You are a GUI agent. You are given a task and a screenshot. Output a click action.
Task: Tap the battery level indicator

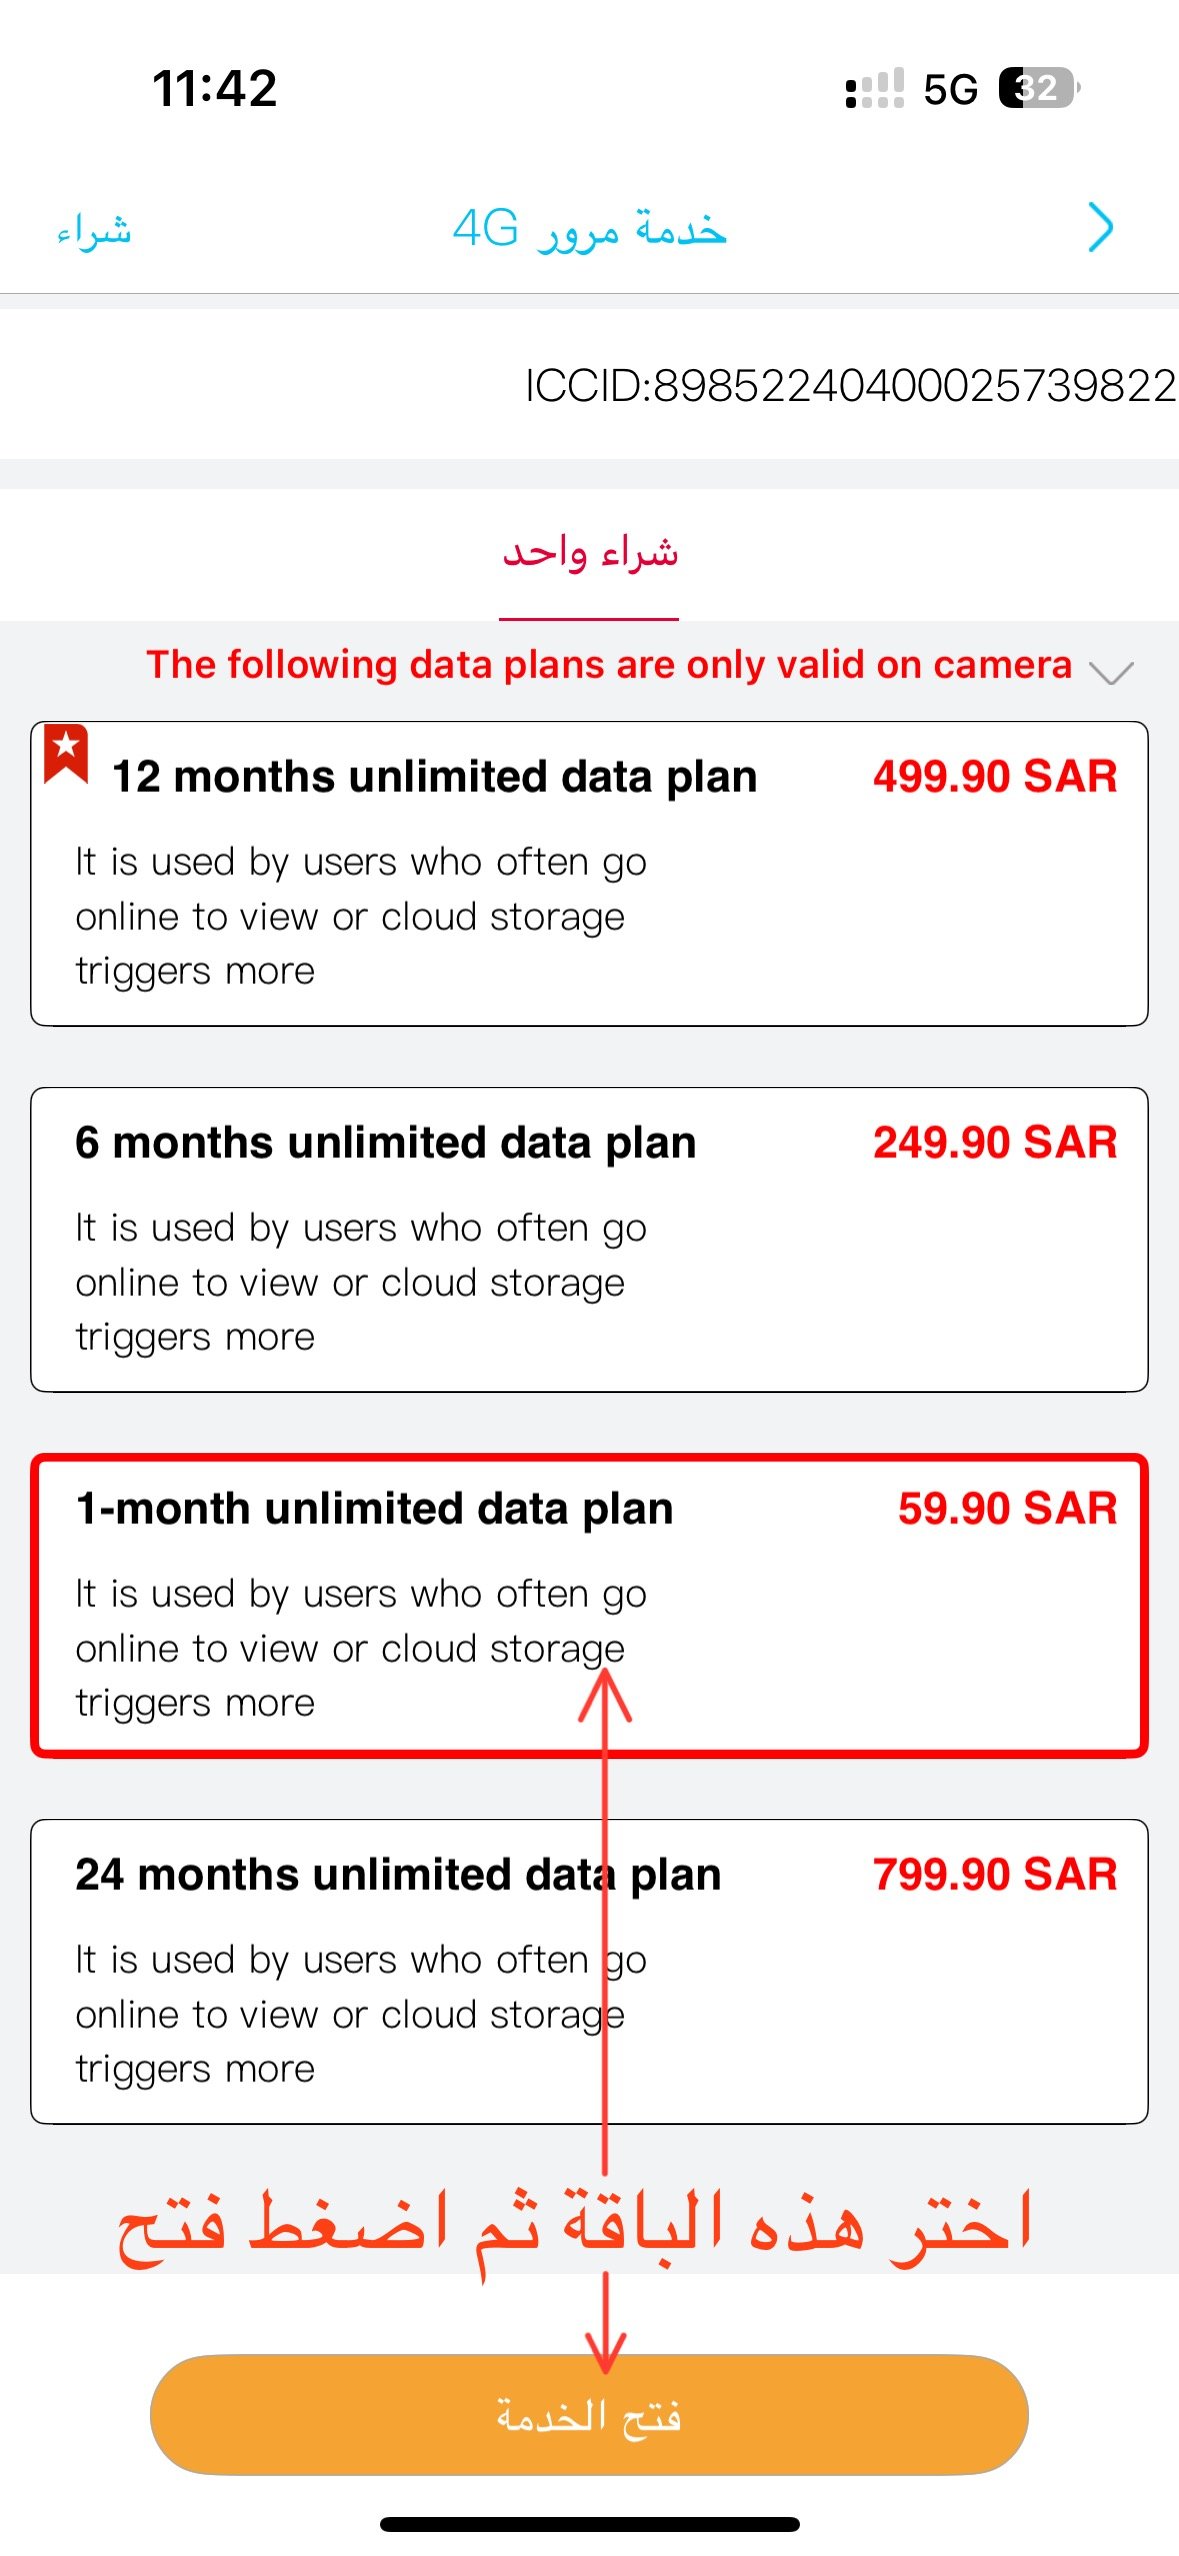(x=1038, y=88)
